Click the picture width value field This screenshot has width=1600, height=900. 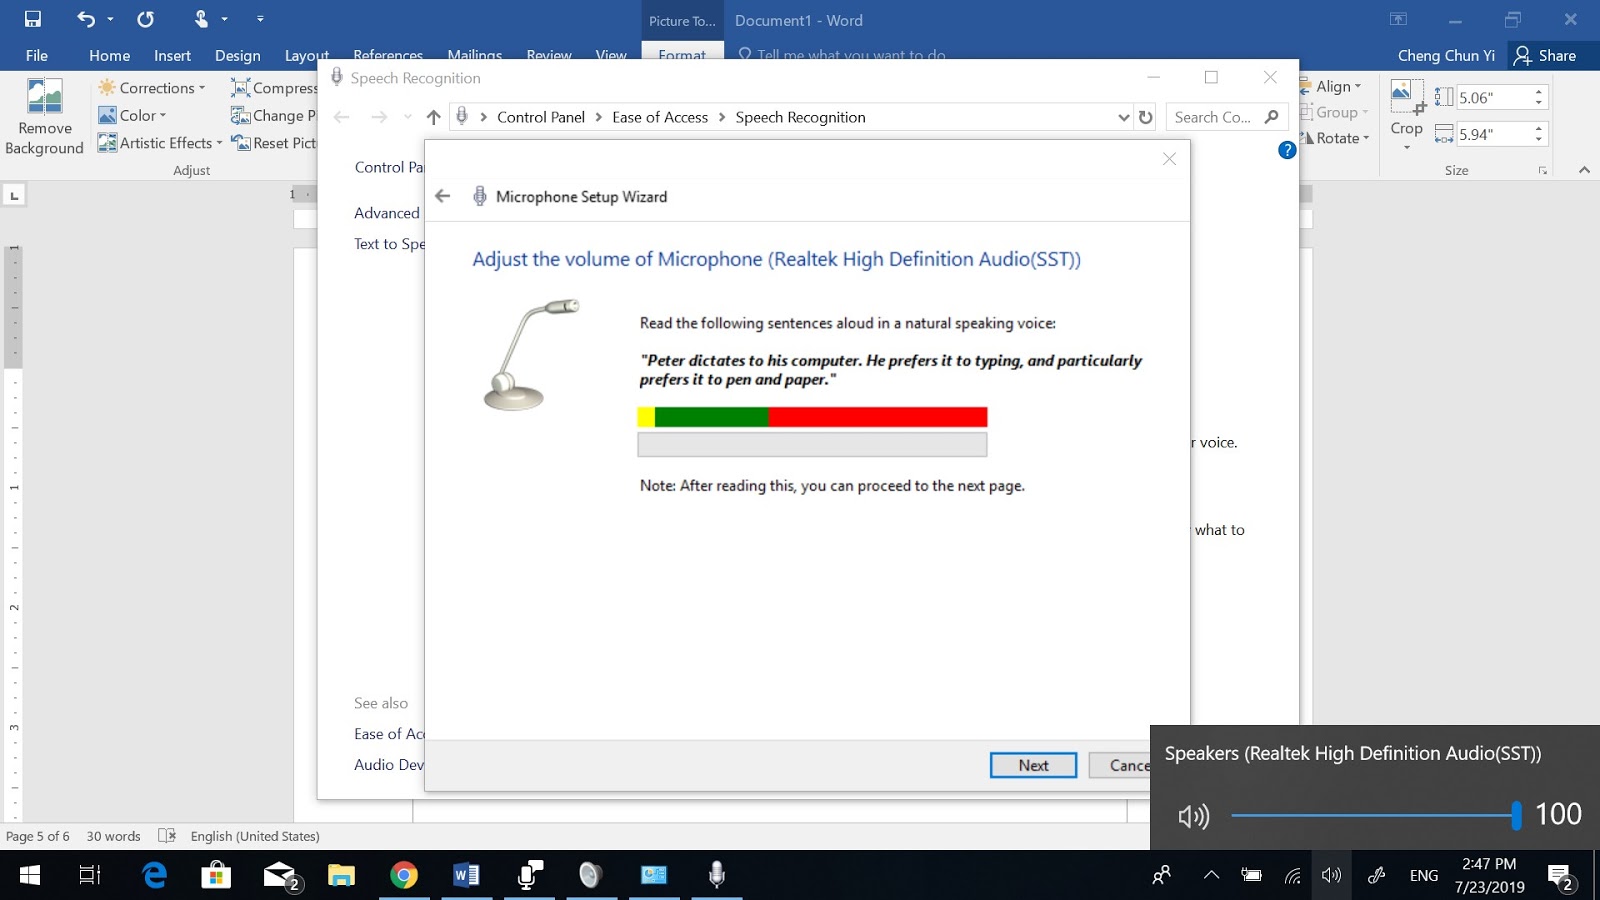click(1494, 134)
